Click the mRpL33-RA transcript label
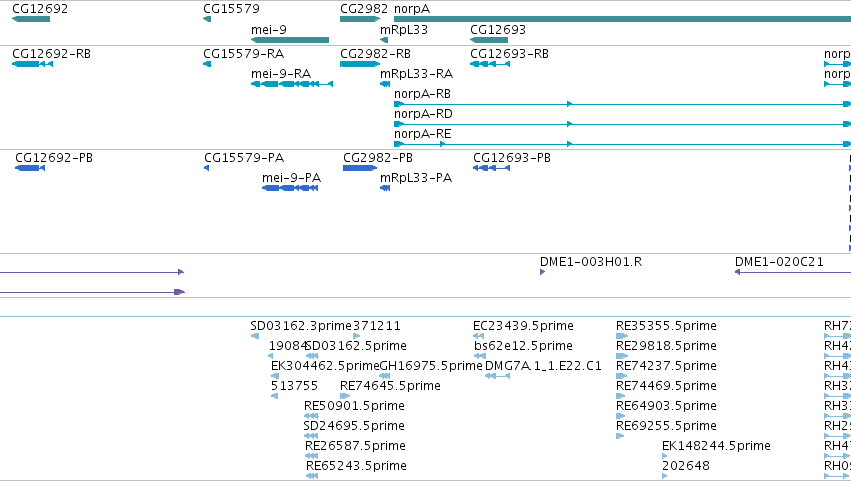Image resolution: width=851 pixels, height=481 pixels. coord(416,74)
